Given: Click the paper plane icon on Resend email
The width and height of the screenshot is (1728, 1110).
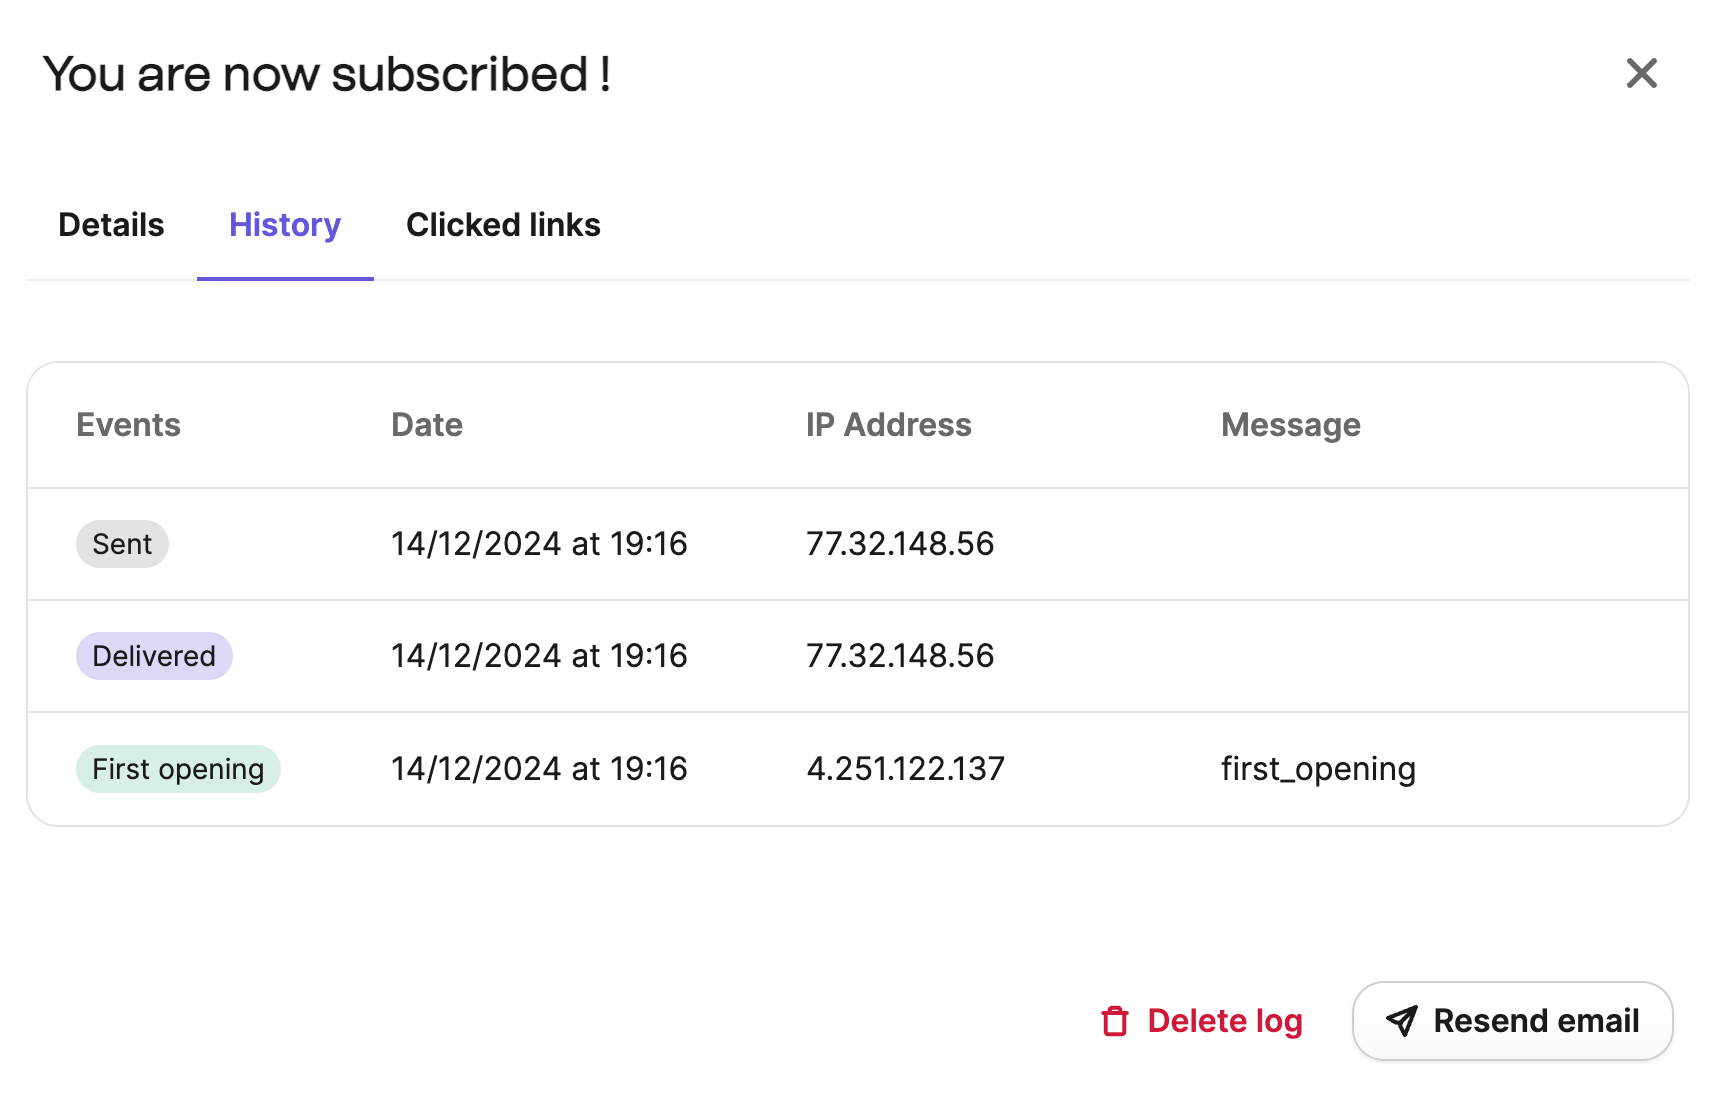Looking at the screenshot, I should click(1402, 1021).
